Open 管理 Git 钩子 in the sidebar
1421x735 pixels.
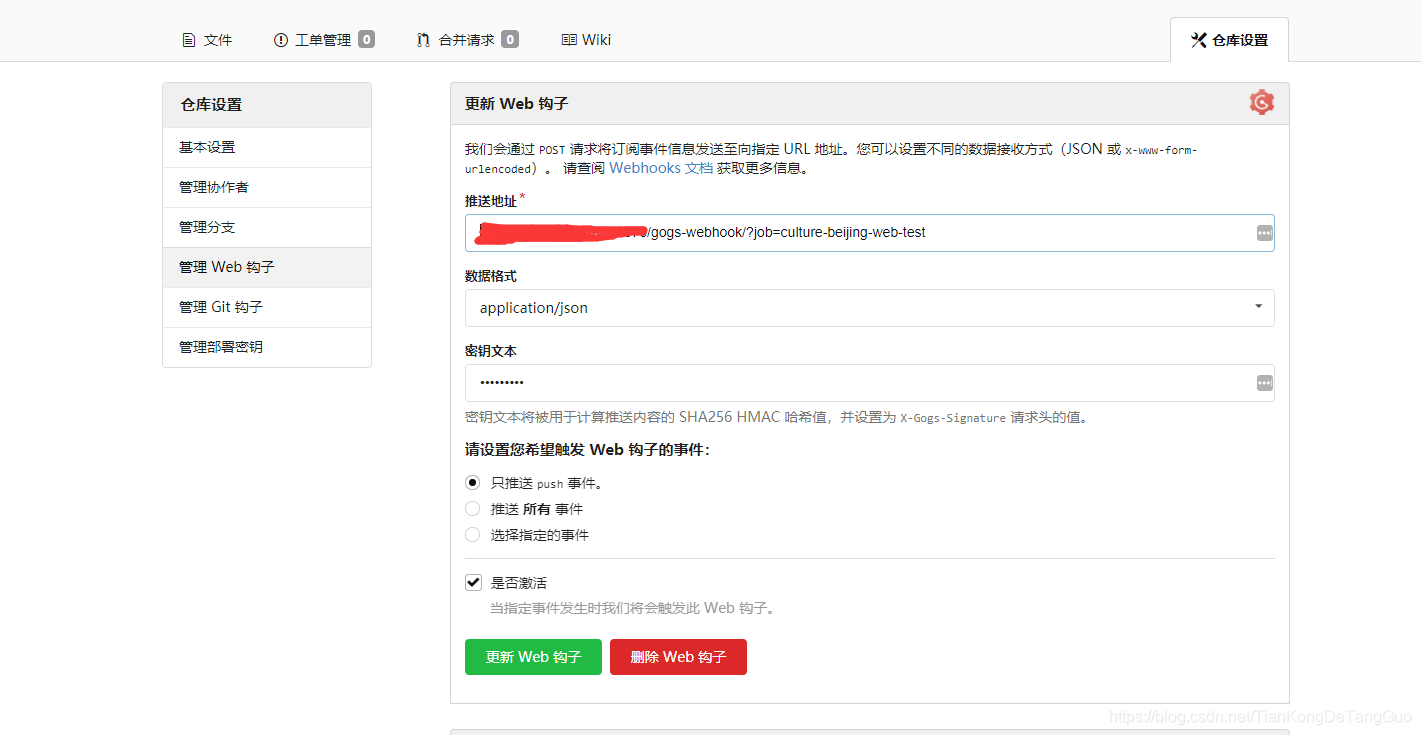point(267,307)
